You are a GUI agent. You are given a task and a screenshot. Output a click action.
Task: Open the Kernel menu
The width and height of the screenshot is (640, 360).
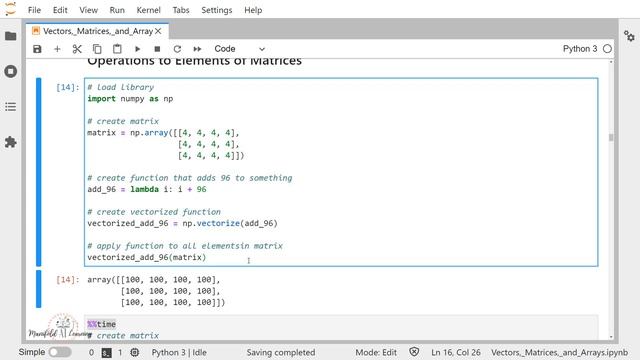pos(149,10)
